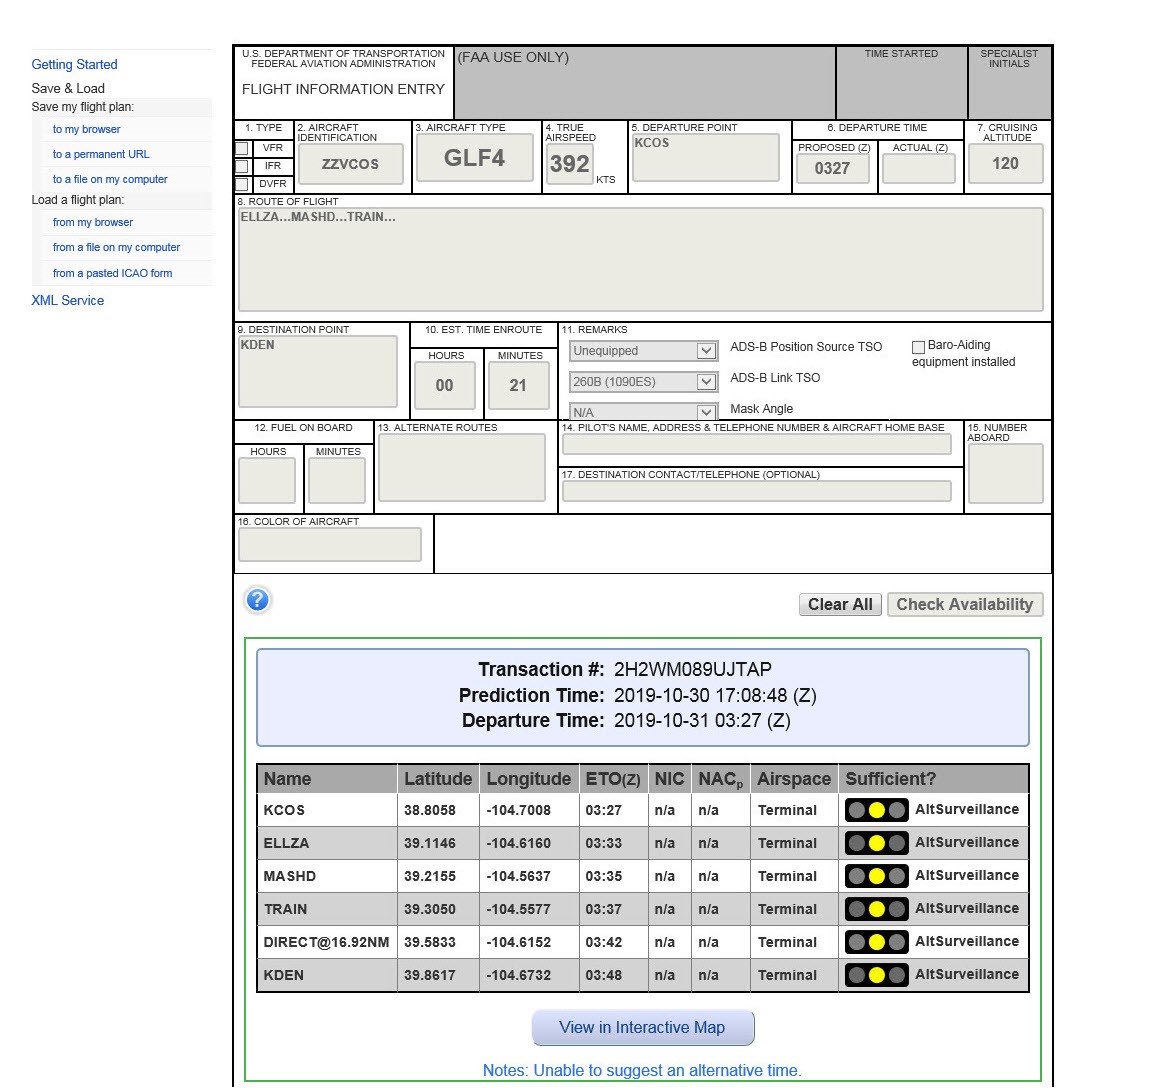Go to XML Service in sidebar
The image size is (1159, 1088).
pos(67,301)
